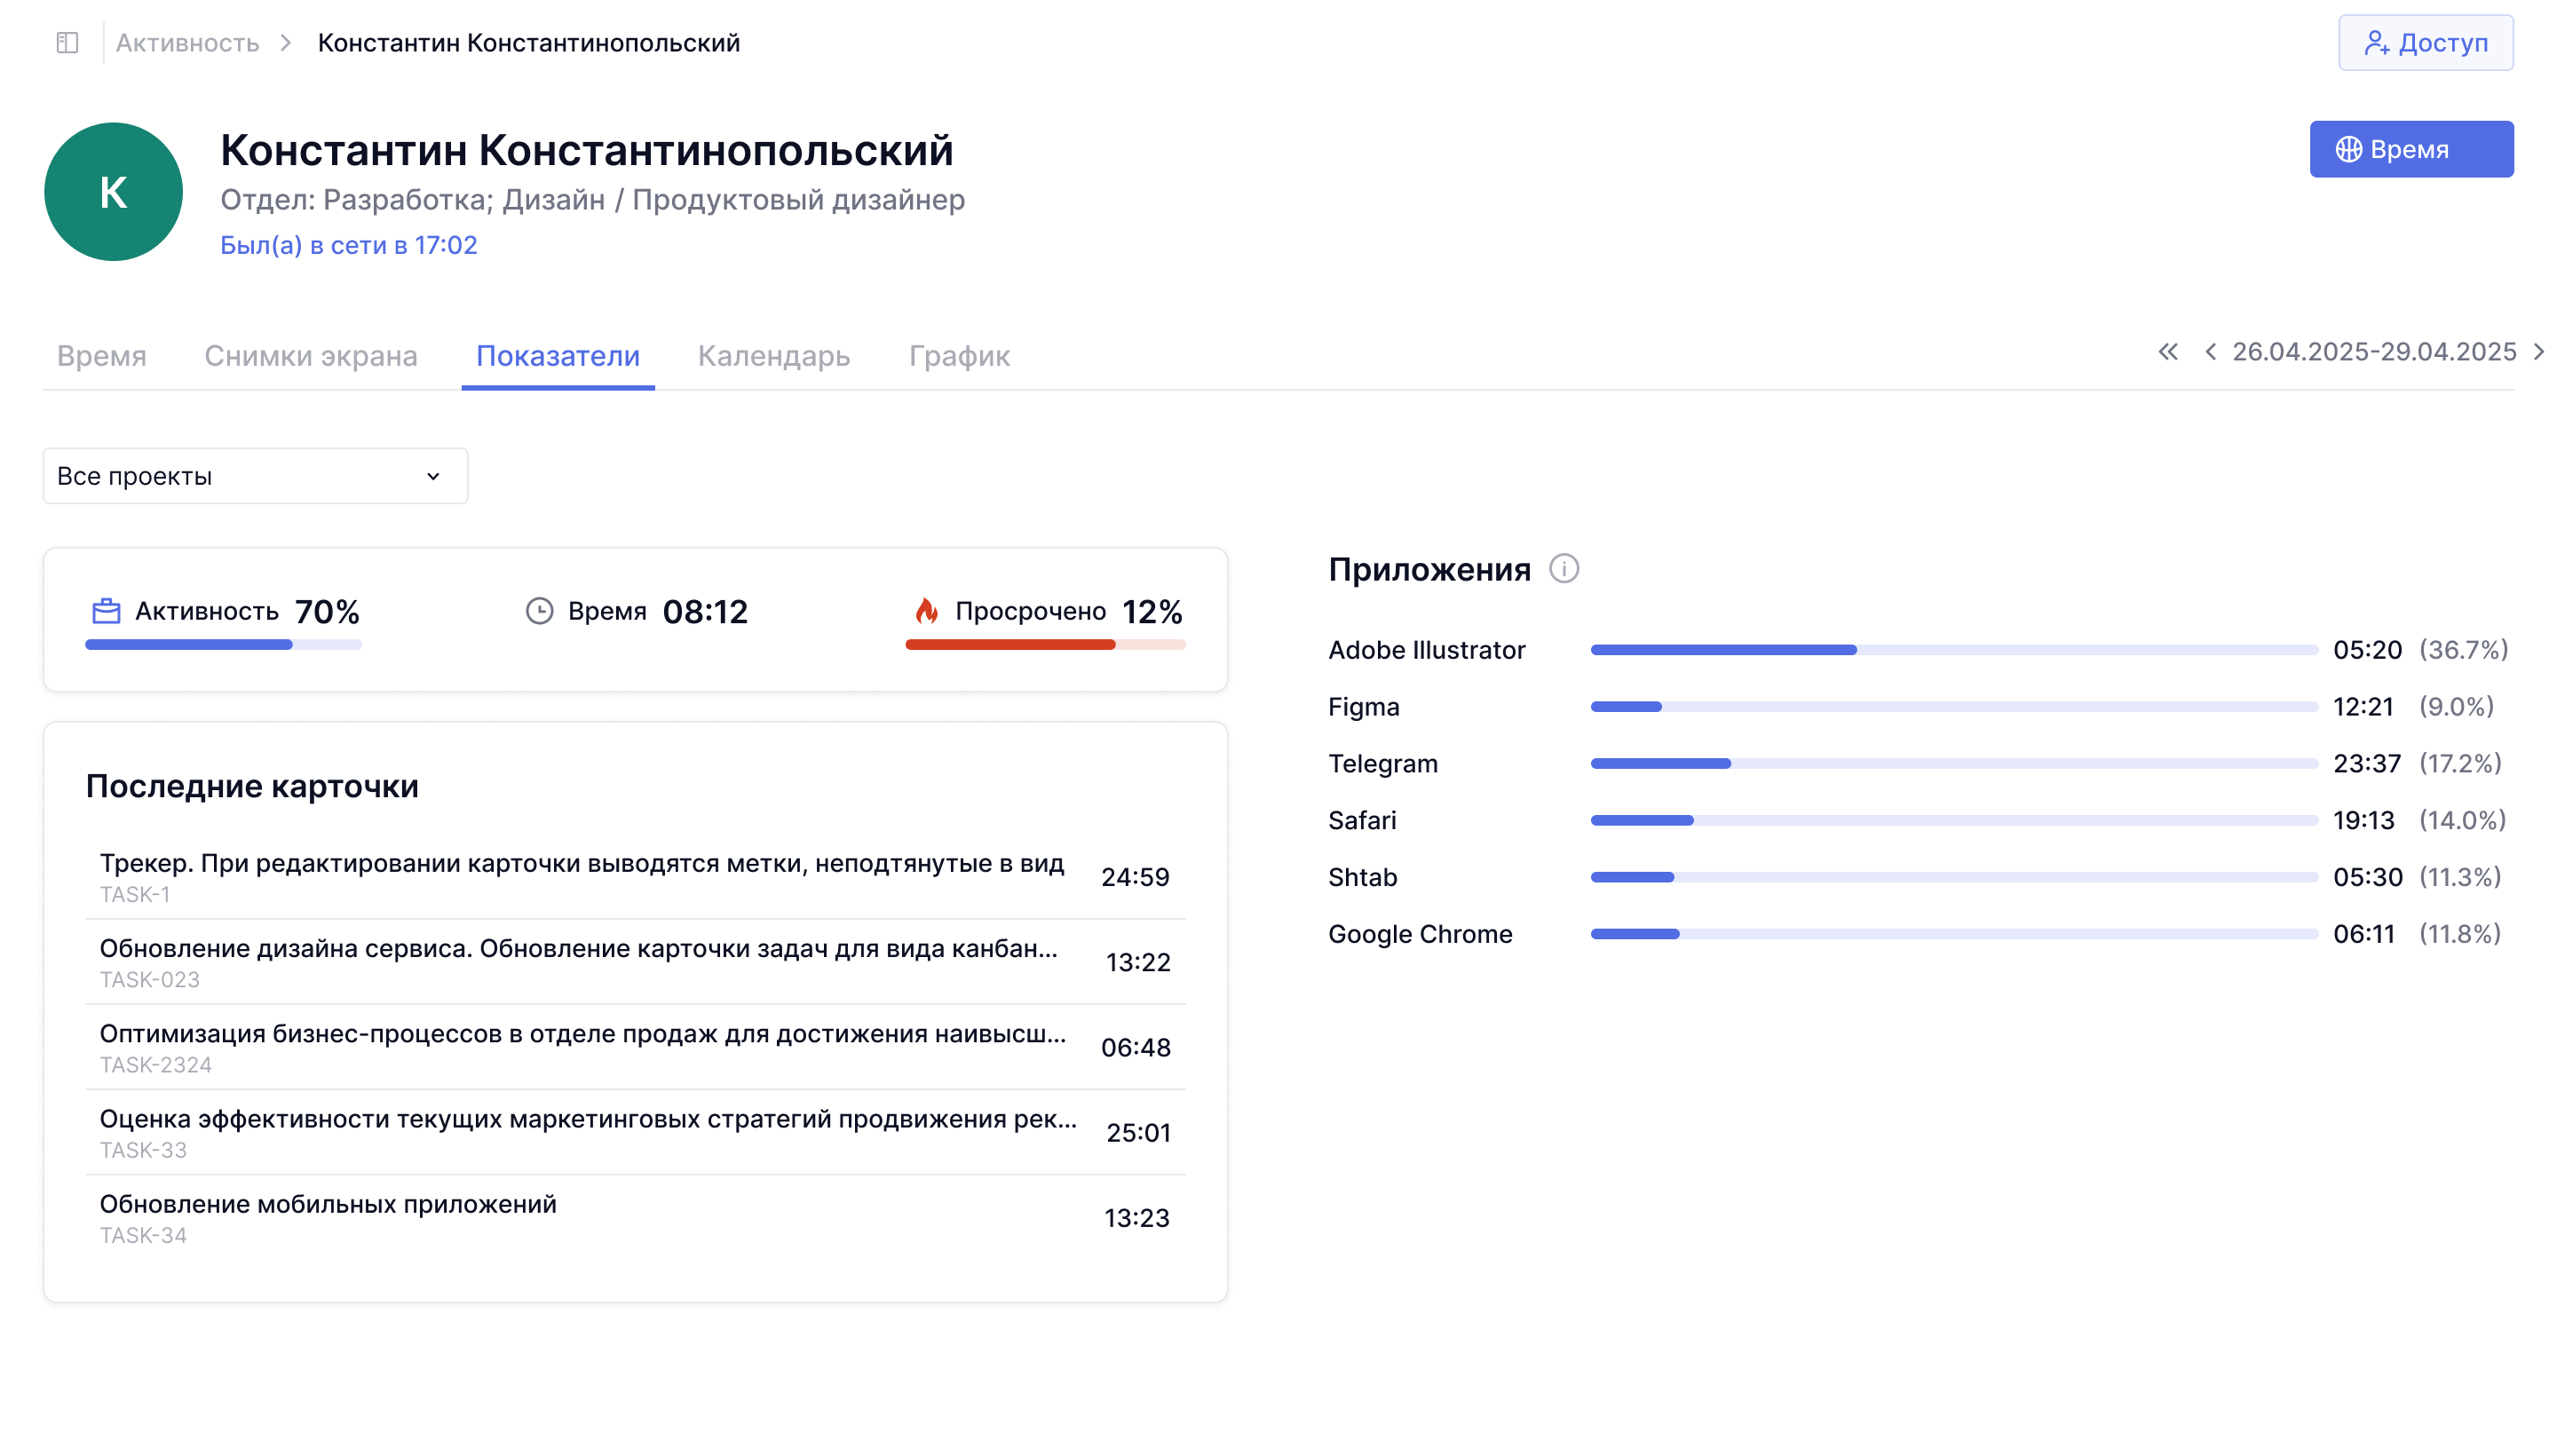This screenshot has width=2557, height=1456.
Task: Click the Safari usage bar
Action: coord(1954,820)
